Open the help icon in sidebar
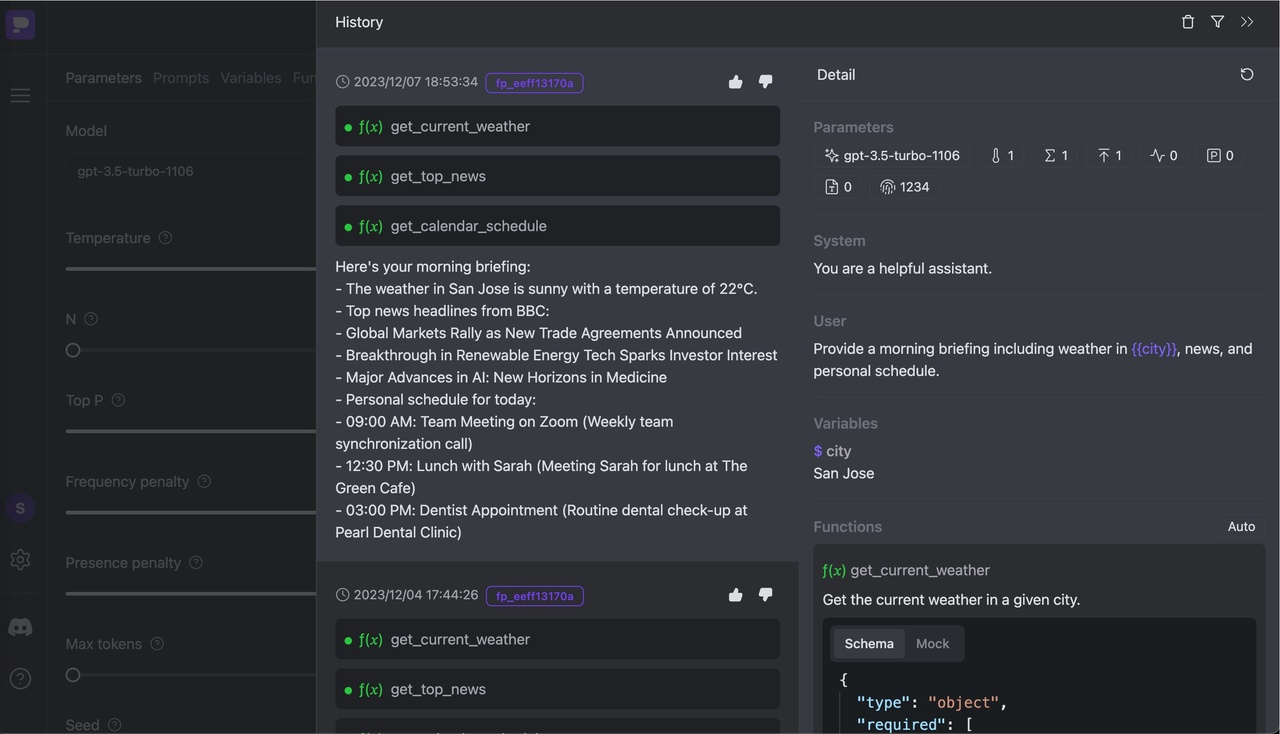Viewport: 1280px width, 734px height. (20, 679)
